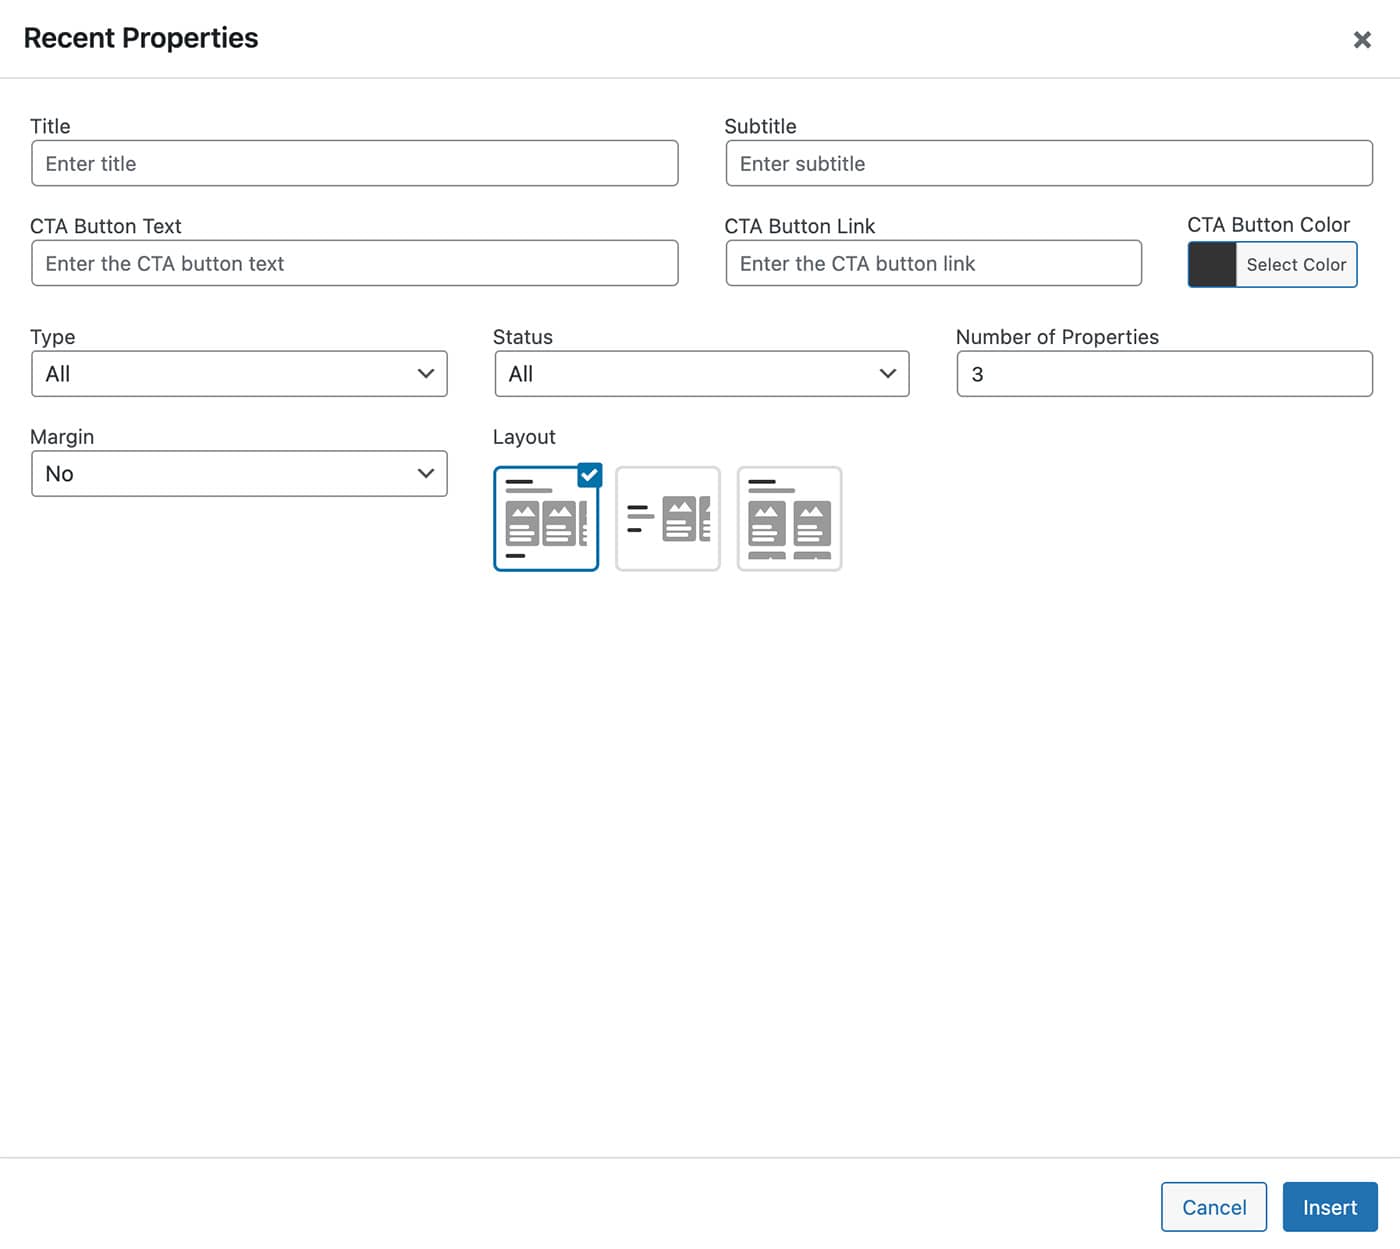Close the Recent Properties dialog with X
Screen dimensions: 1400x1249
click(1361, 40)
